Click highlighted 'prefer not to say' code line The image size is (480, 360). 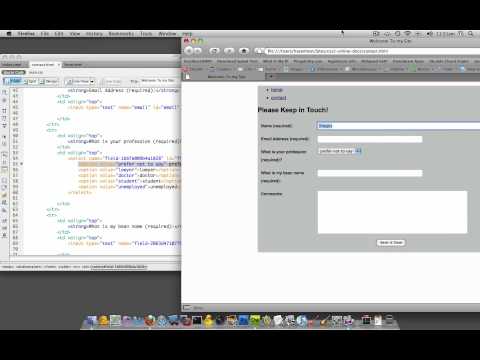(129, 164)
